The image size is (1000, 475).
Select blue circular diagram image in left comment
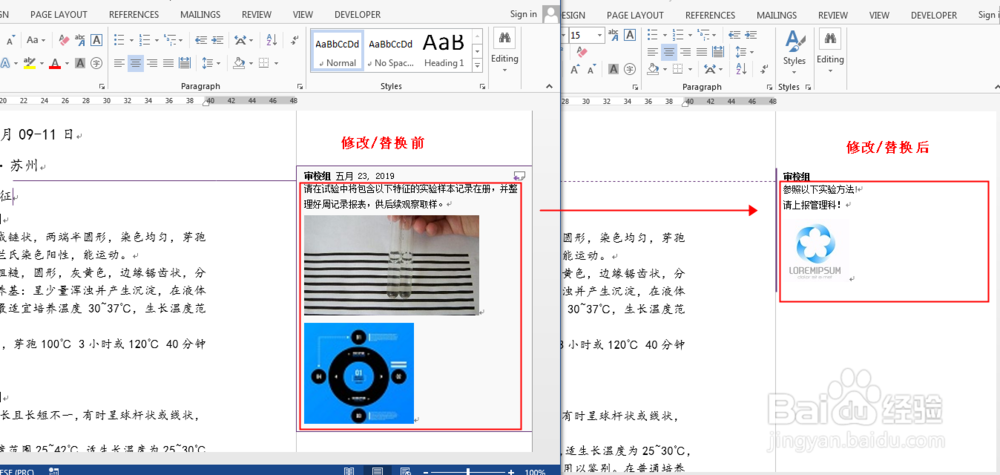pos(359,373)
